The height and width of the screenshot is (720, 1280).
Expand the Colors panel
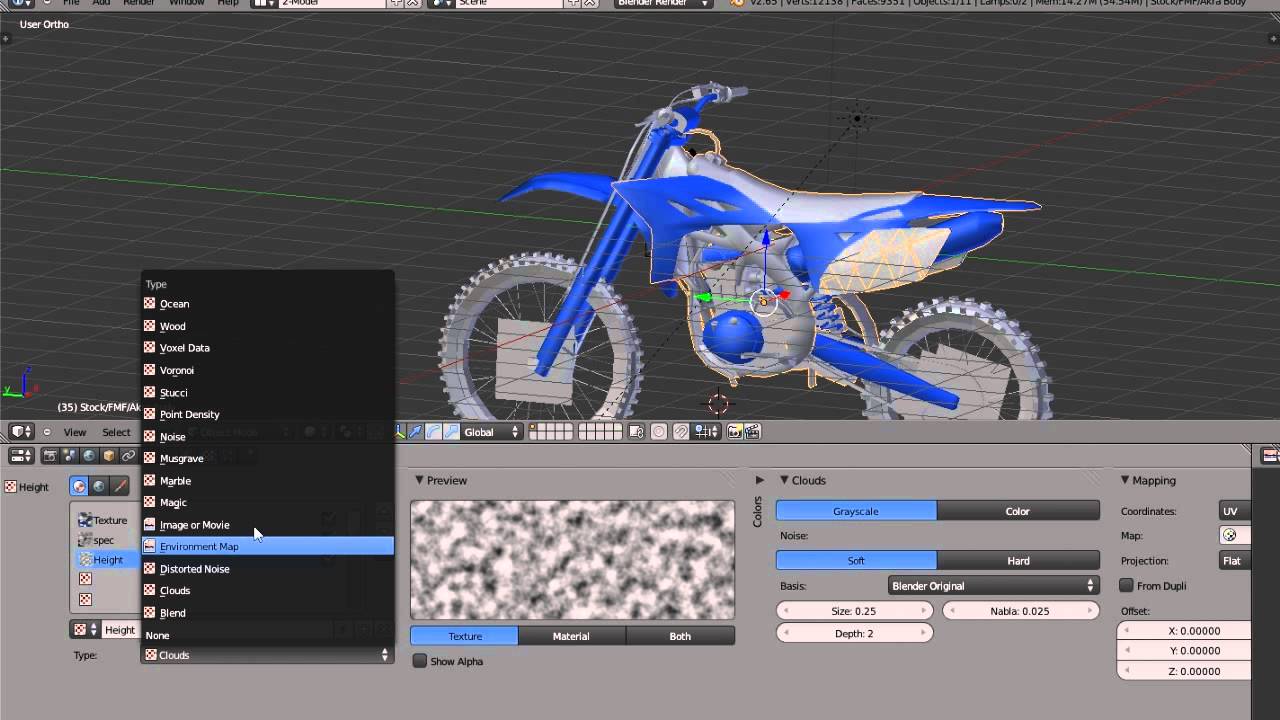point(759,480)
